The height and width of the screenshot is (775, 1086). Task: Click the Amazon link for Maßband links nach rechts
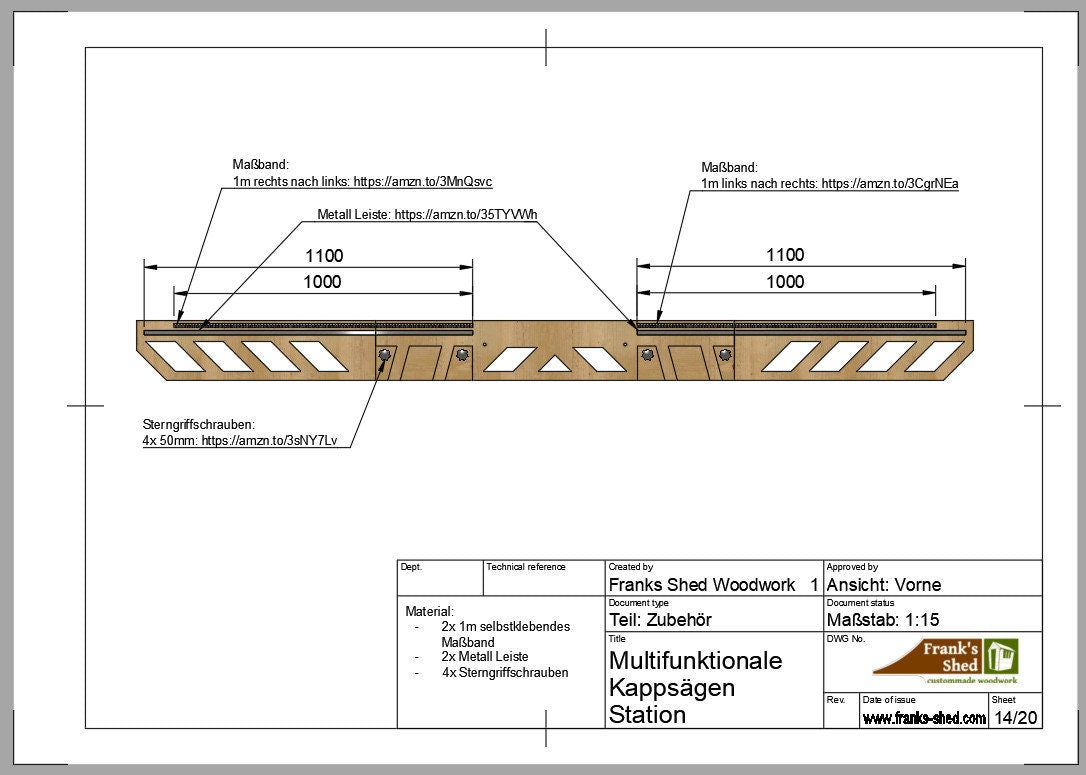pos(889,184)
